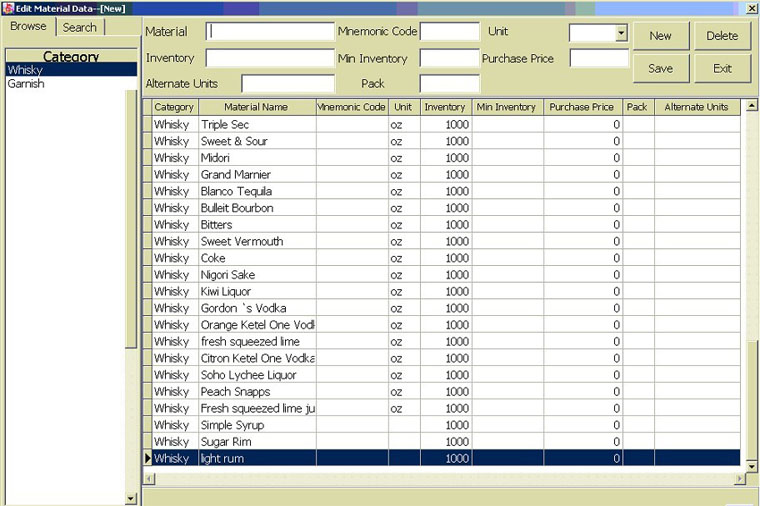This screenshot has height=506, width=760.
Task: Click the Purchase Price column header
Action: tap(582, 107)
